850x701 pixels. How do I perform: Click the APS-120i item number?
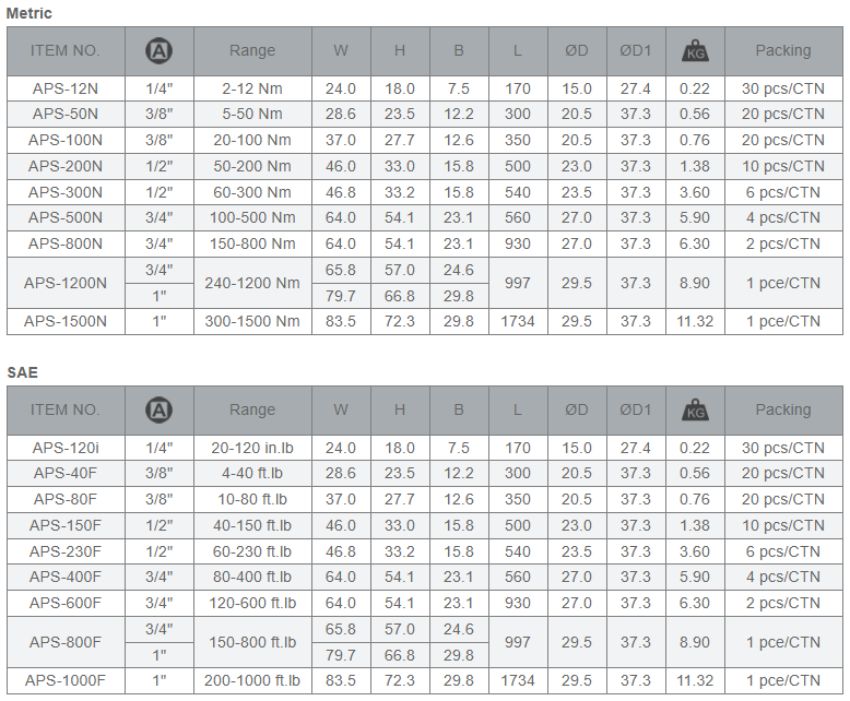pyautogui.click(x=65, y=447)
